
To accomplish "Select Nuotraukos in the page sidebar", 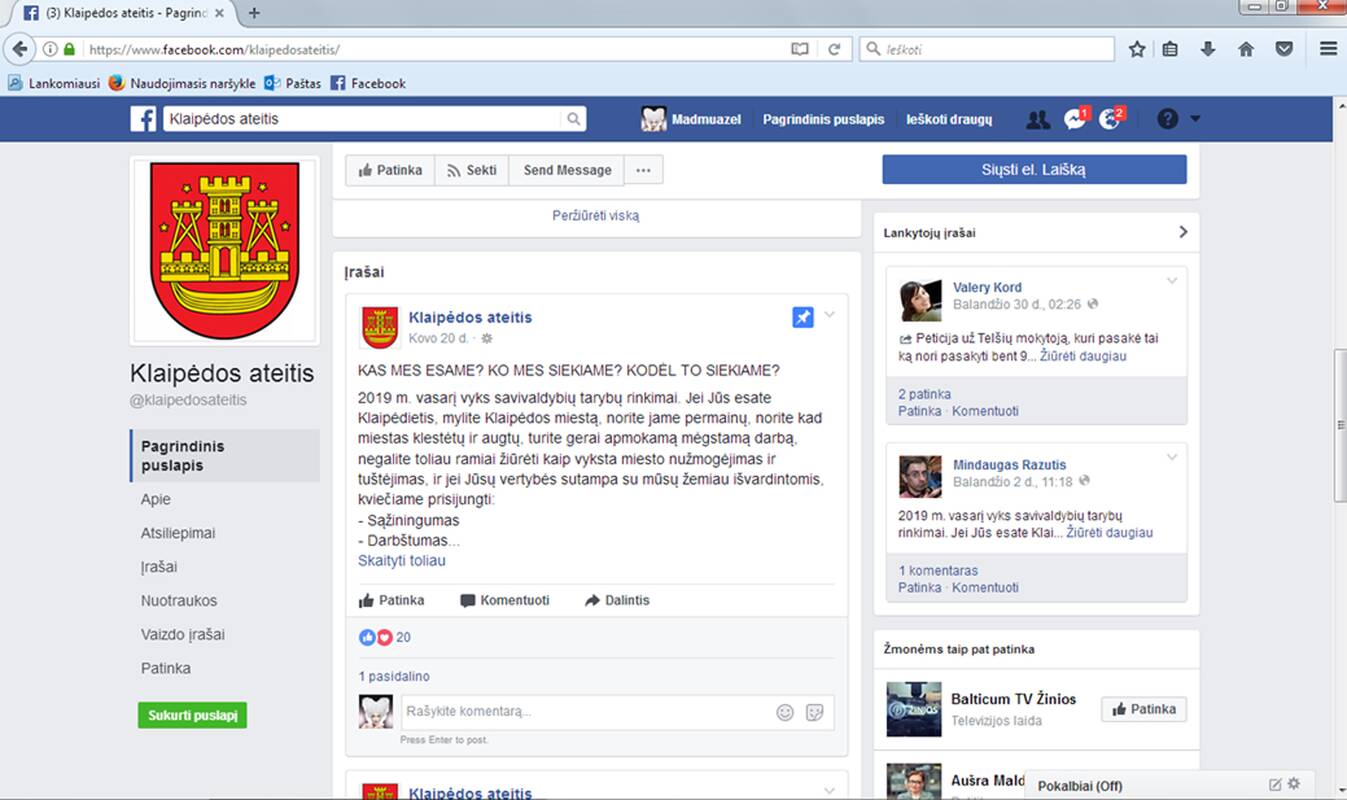I will click(179, 601).
